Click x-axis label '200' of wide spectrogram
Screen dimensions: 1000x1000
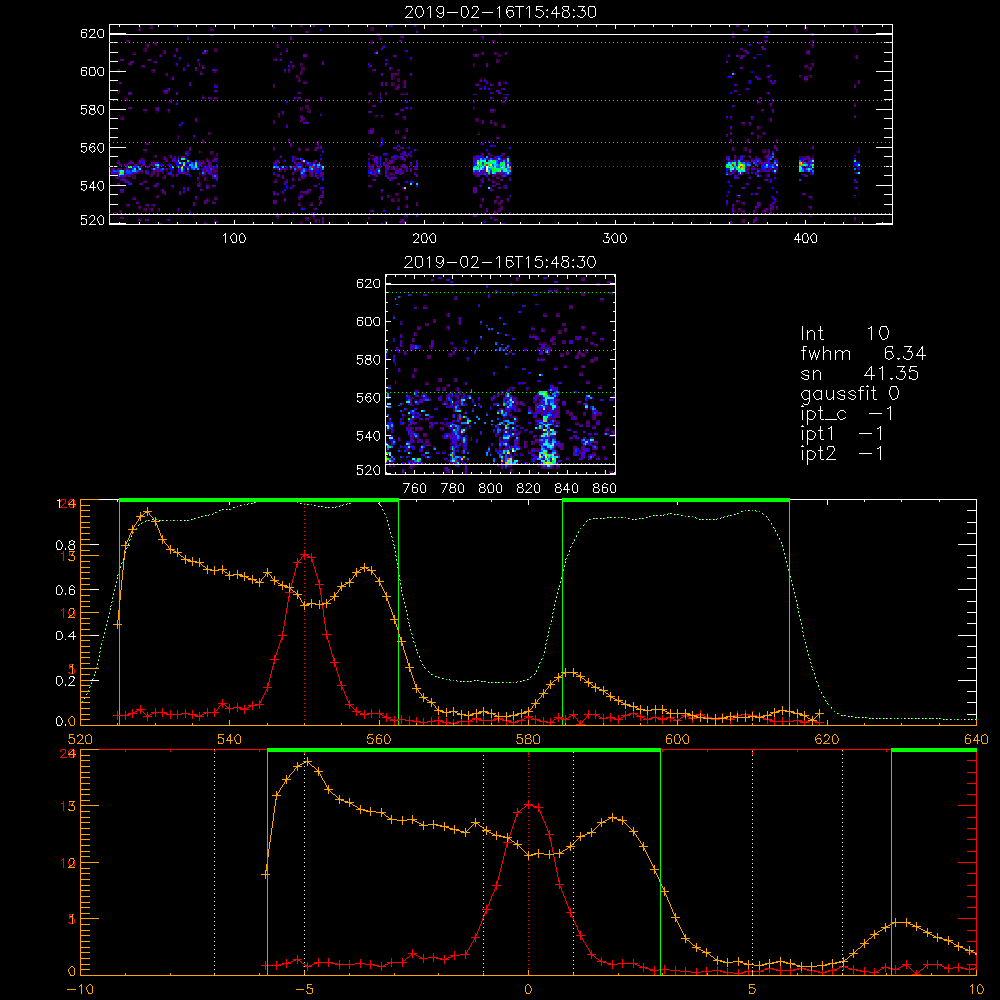(x=424, y=239)
